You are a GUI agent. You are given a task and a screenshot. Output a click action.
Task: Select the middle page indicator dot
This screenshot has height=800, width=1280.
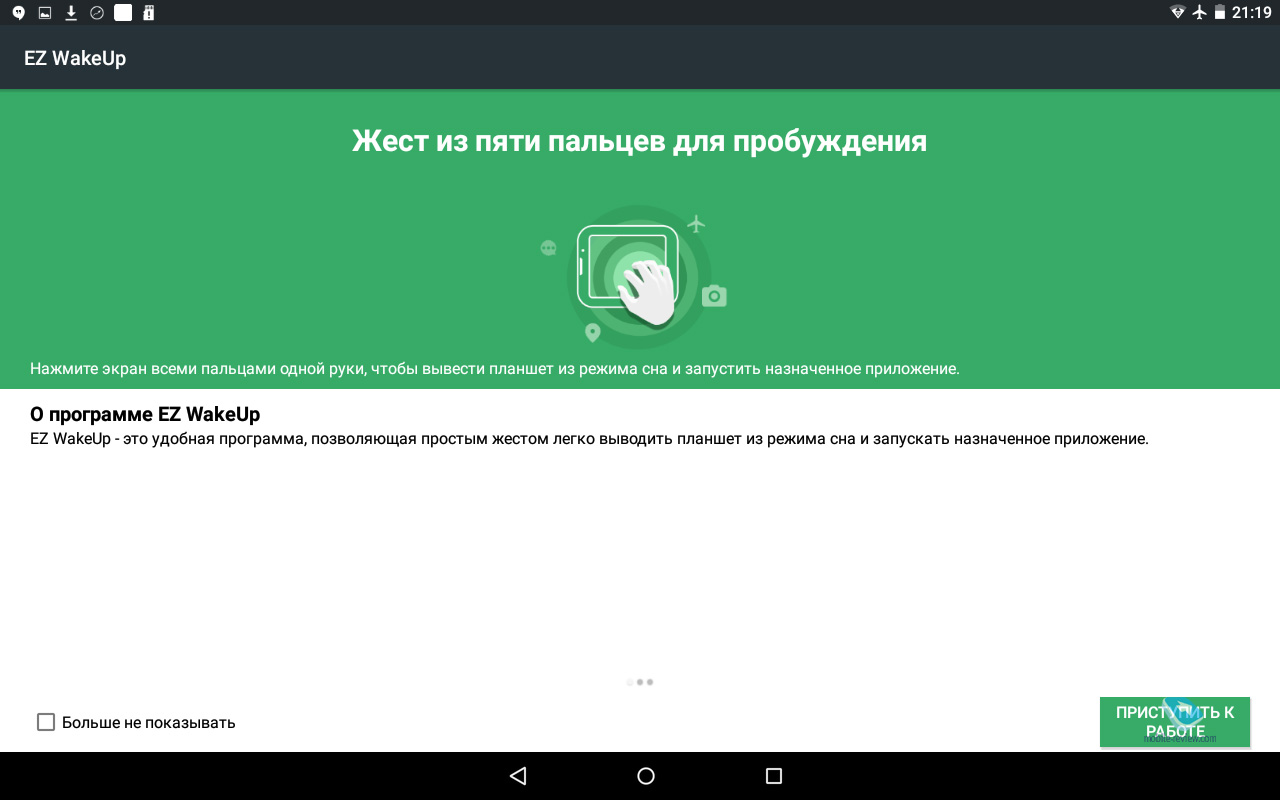640,682
